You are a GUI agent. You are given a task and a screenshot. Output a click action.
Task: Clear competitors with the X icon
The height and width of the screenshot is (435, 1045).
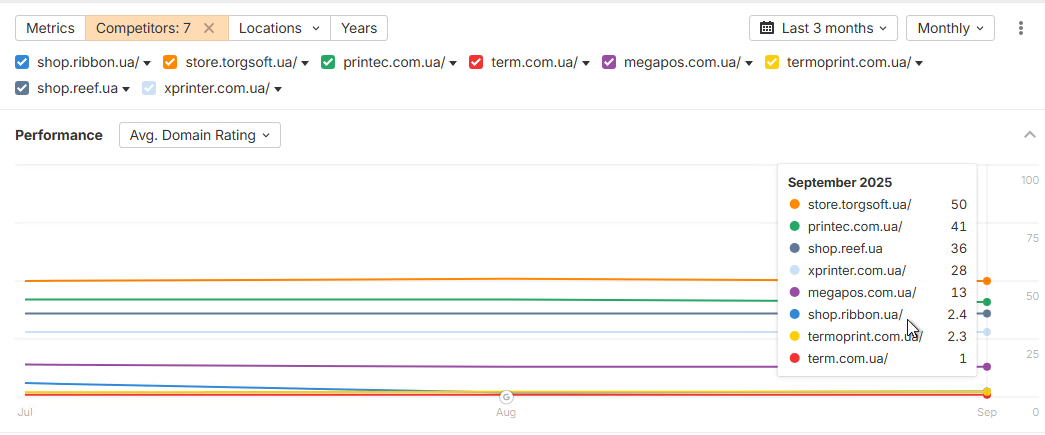pos(209,28)
